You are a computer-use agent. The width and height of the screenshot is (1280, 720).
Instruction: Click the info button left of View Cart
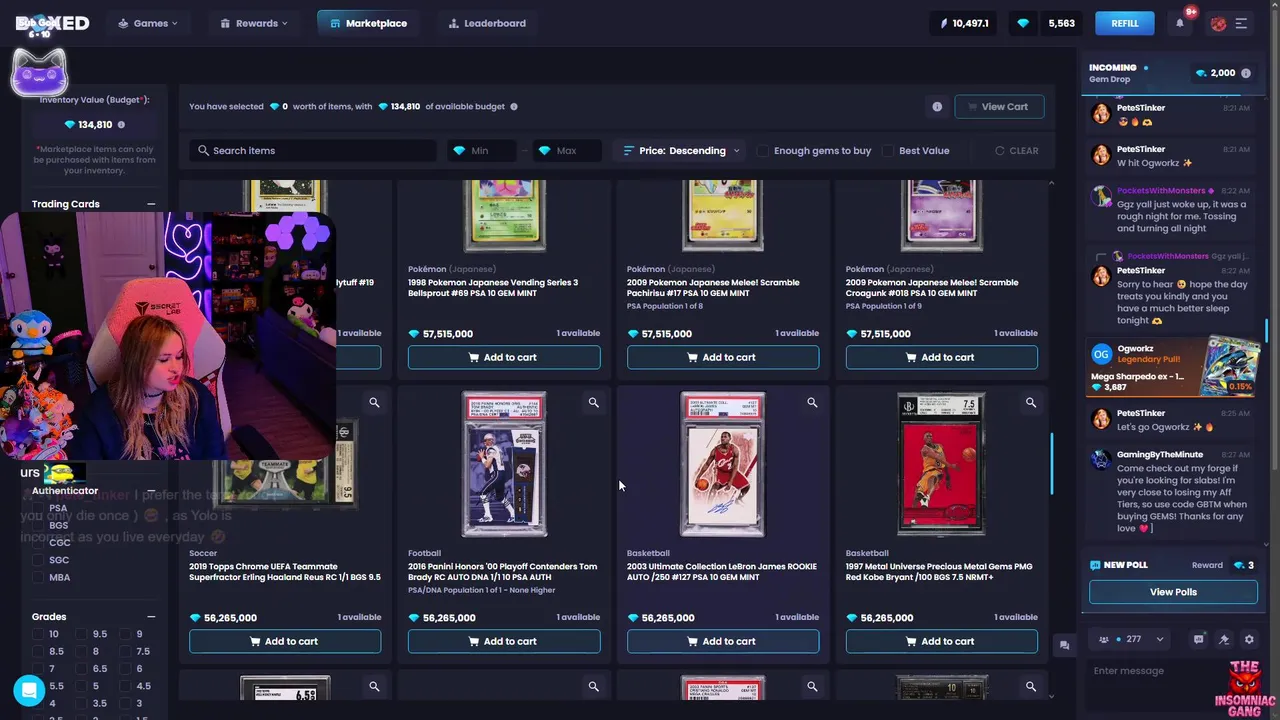(937, 107)
